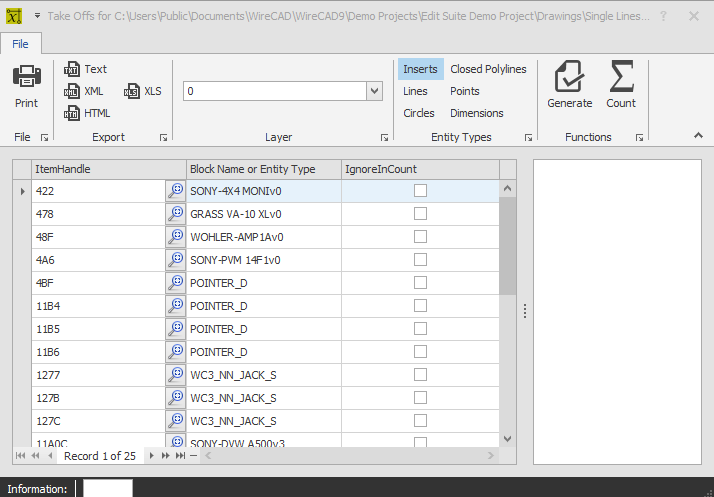Expand File group dialog launcher
Screen dimensions: 714x497
pyautogui.click(x=44, y=138)
